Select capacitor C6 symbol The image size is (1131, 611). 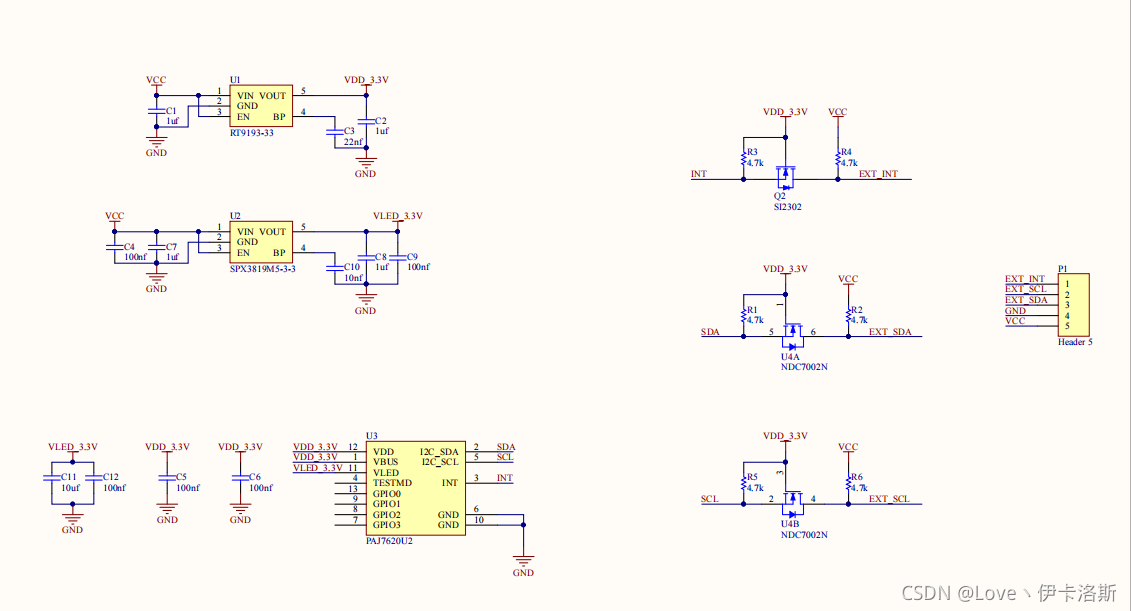[x=240, y=478]
